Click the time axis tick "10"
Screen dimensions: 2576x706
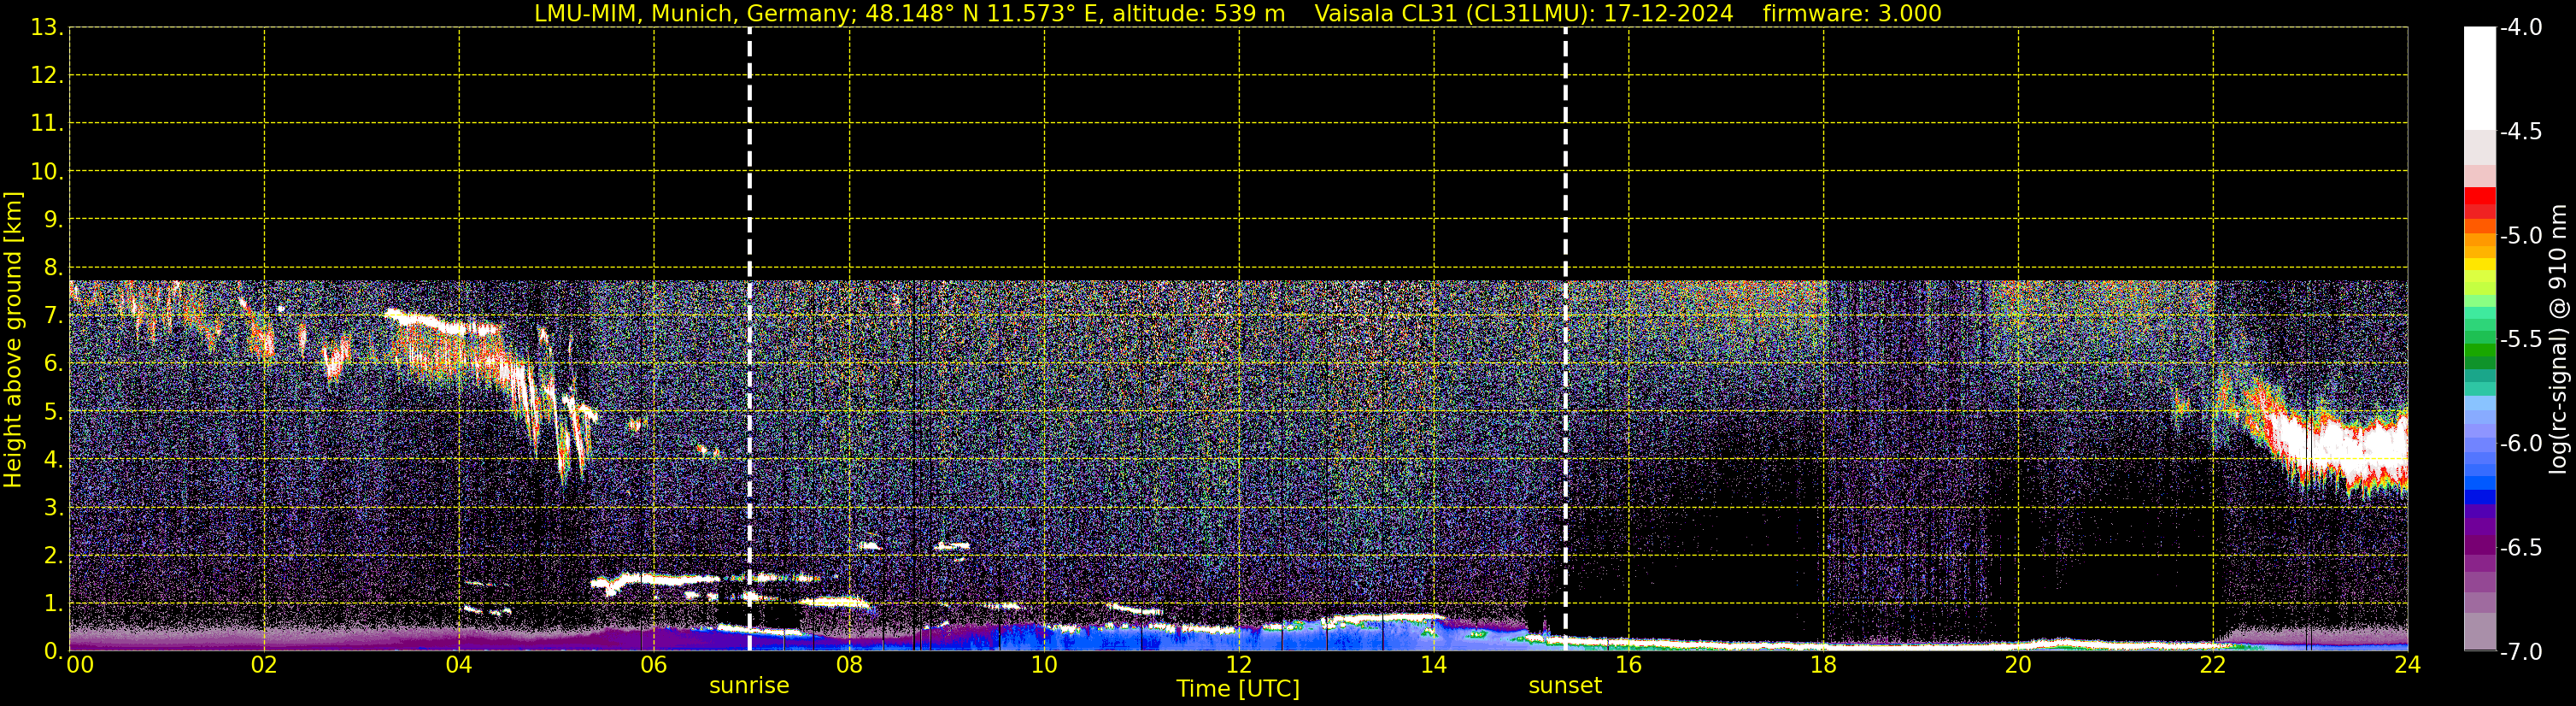click(x=1044, y=665)
